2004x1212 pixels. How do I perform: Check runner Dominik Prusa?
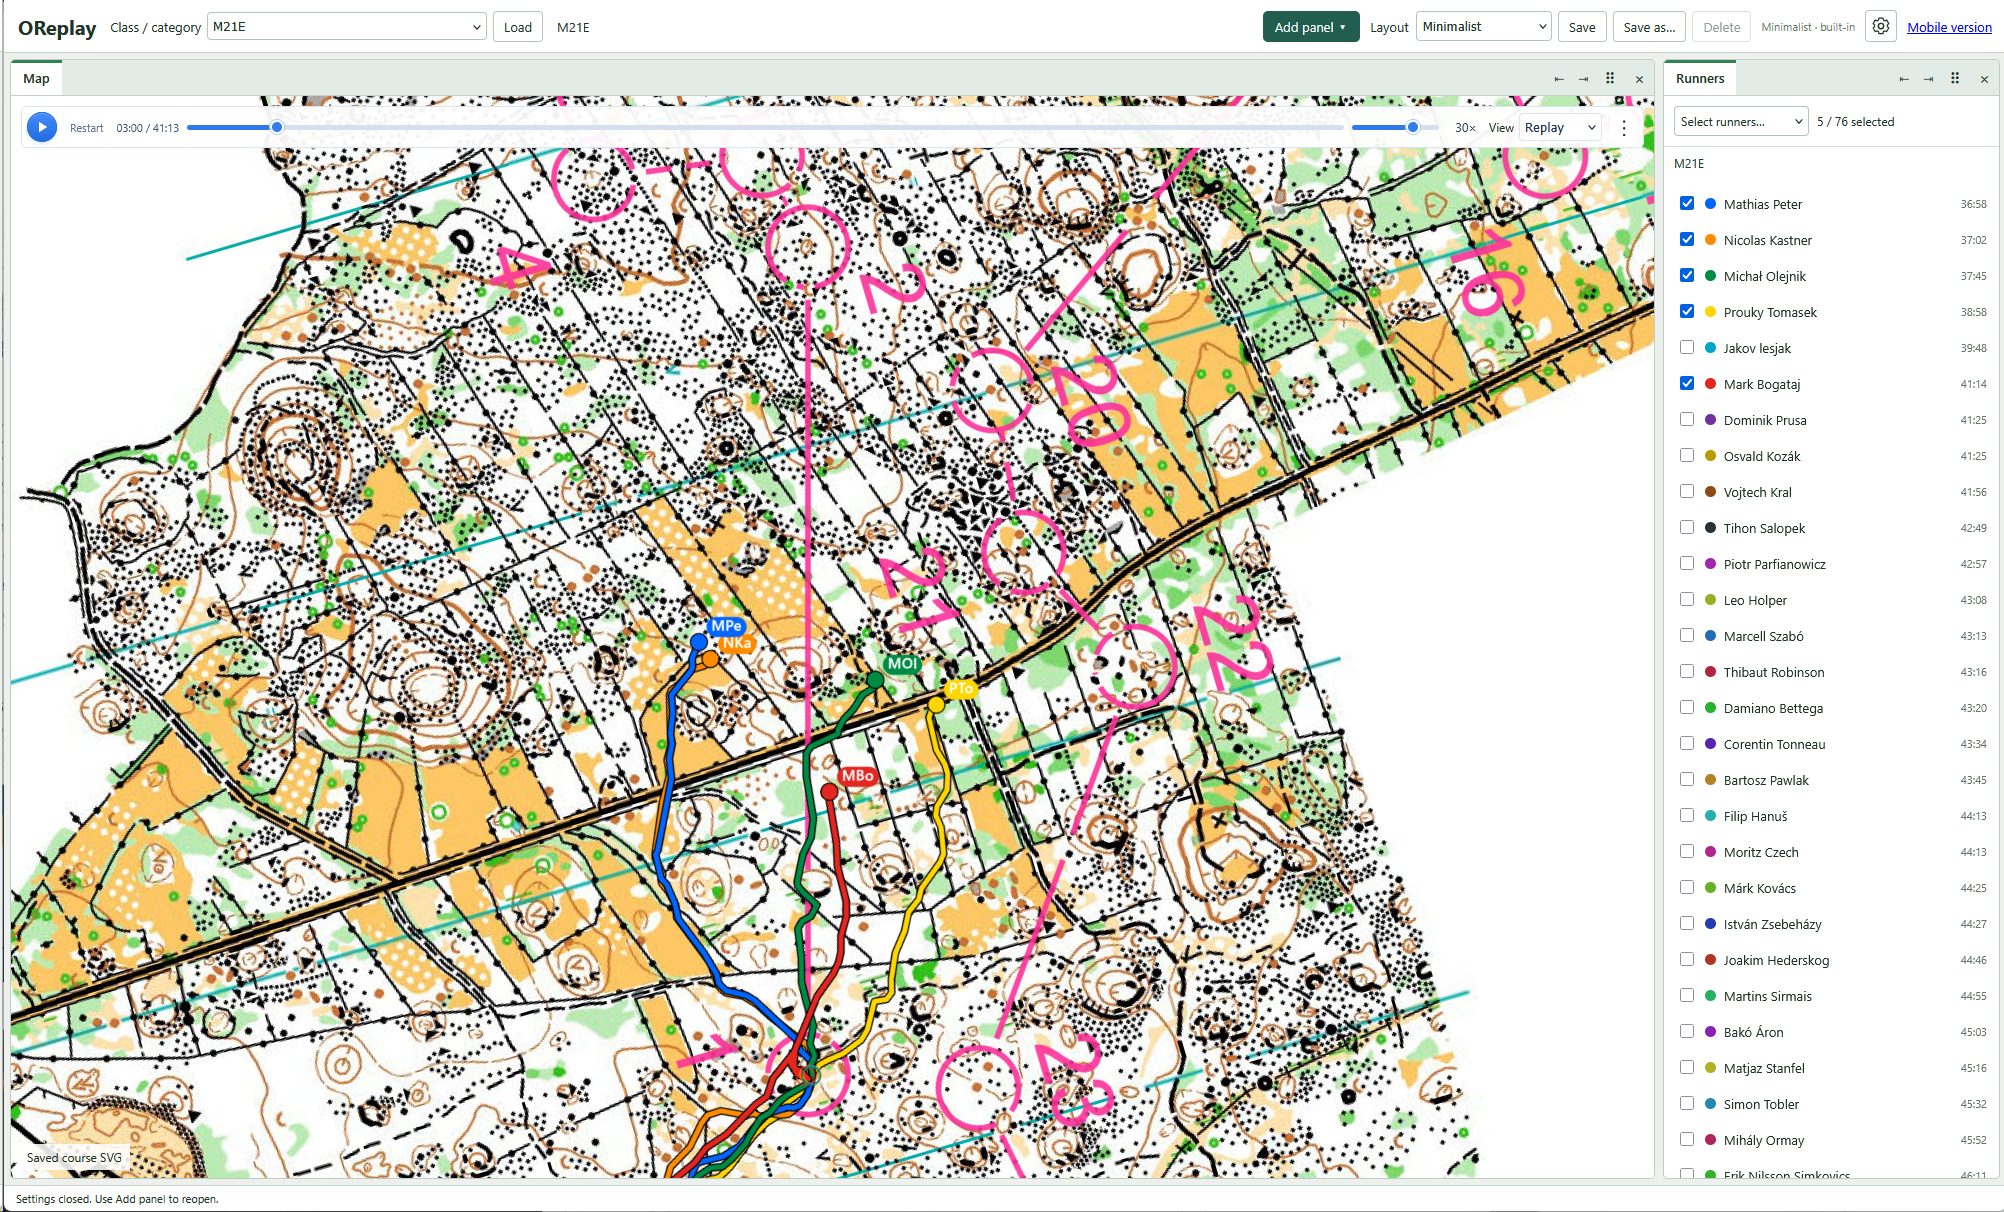1687,419
